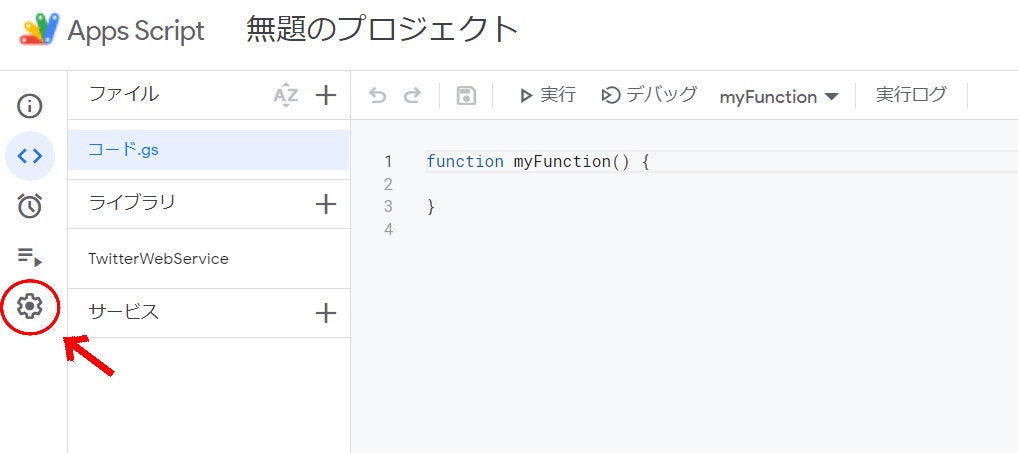Save project with the floppy disk icon
The image size is (1018, 453).
(466, 96)
